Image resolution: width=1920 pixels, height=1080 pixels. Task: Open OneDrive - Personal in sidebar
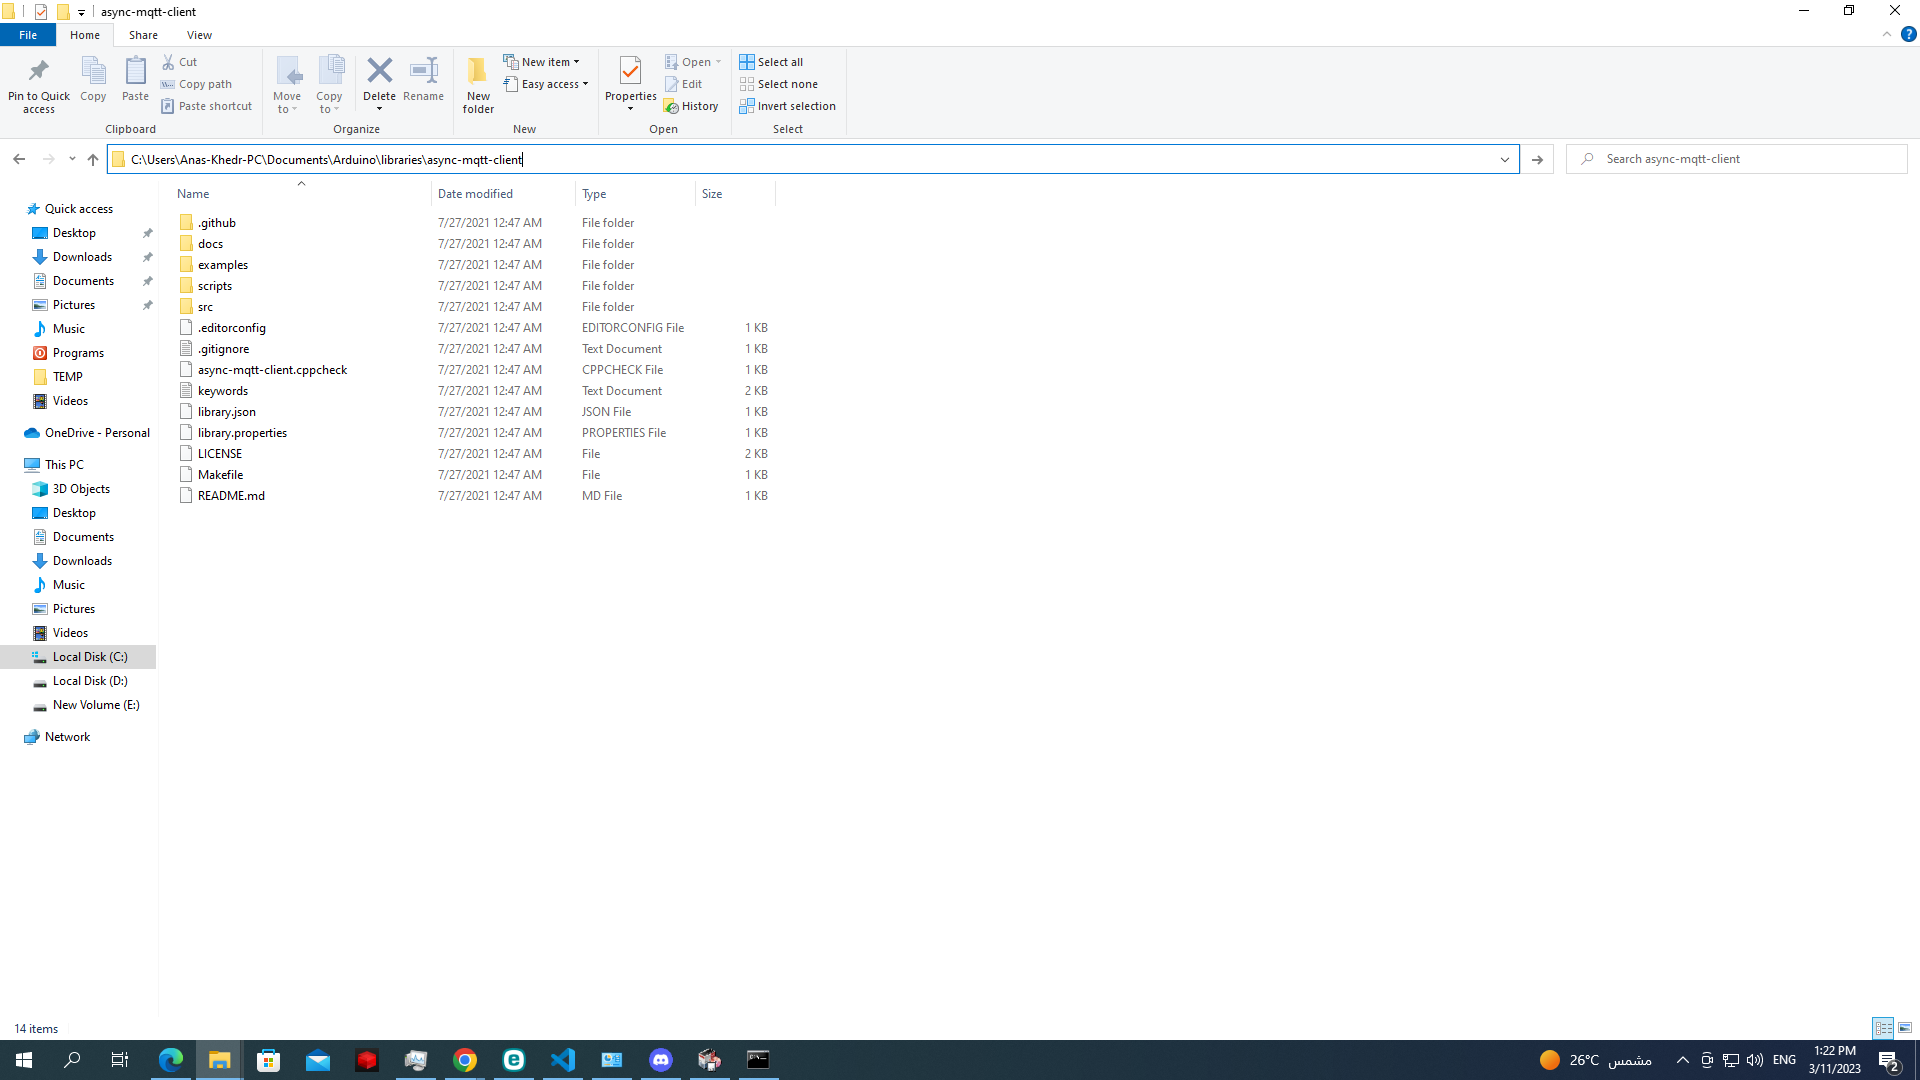tap(97, 433)
